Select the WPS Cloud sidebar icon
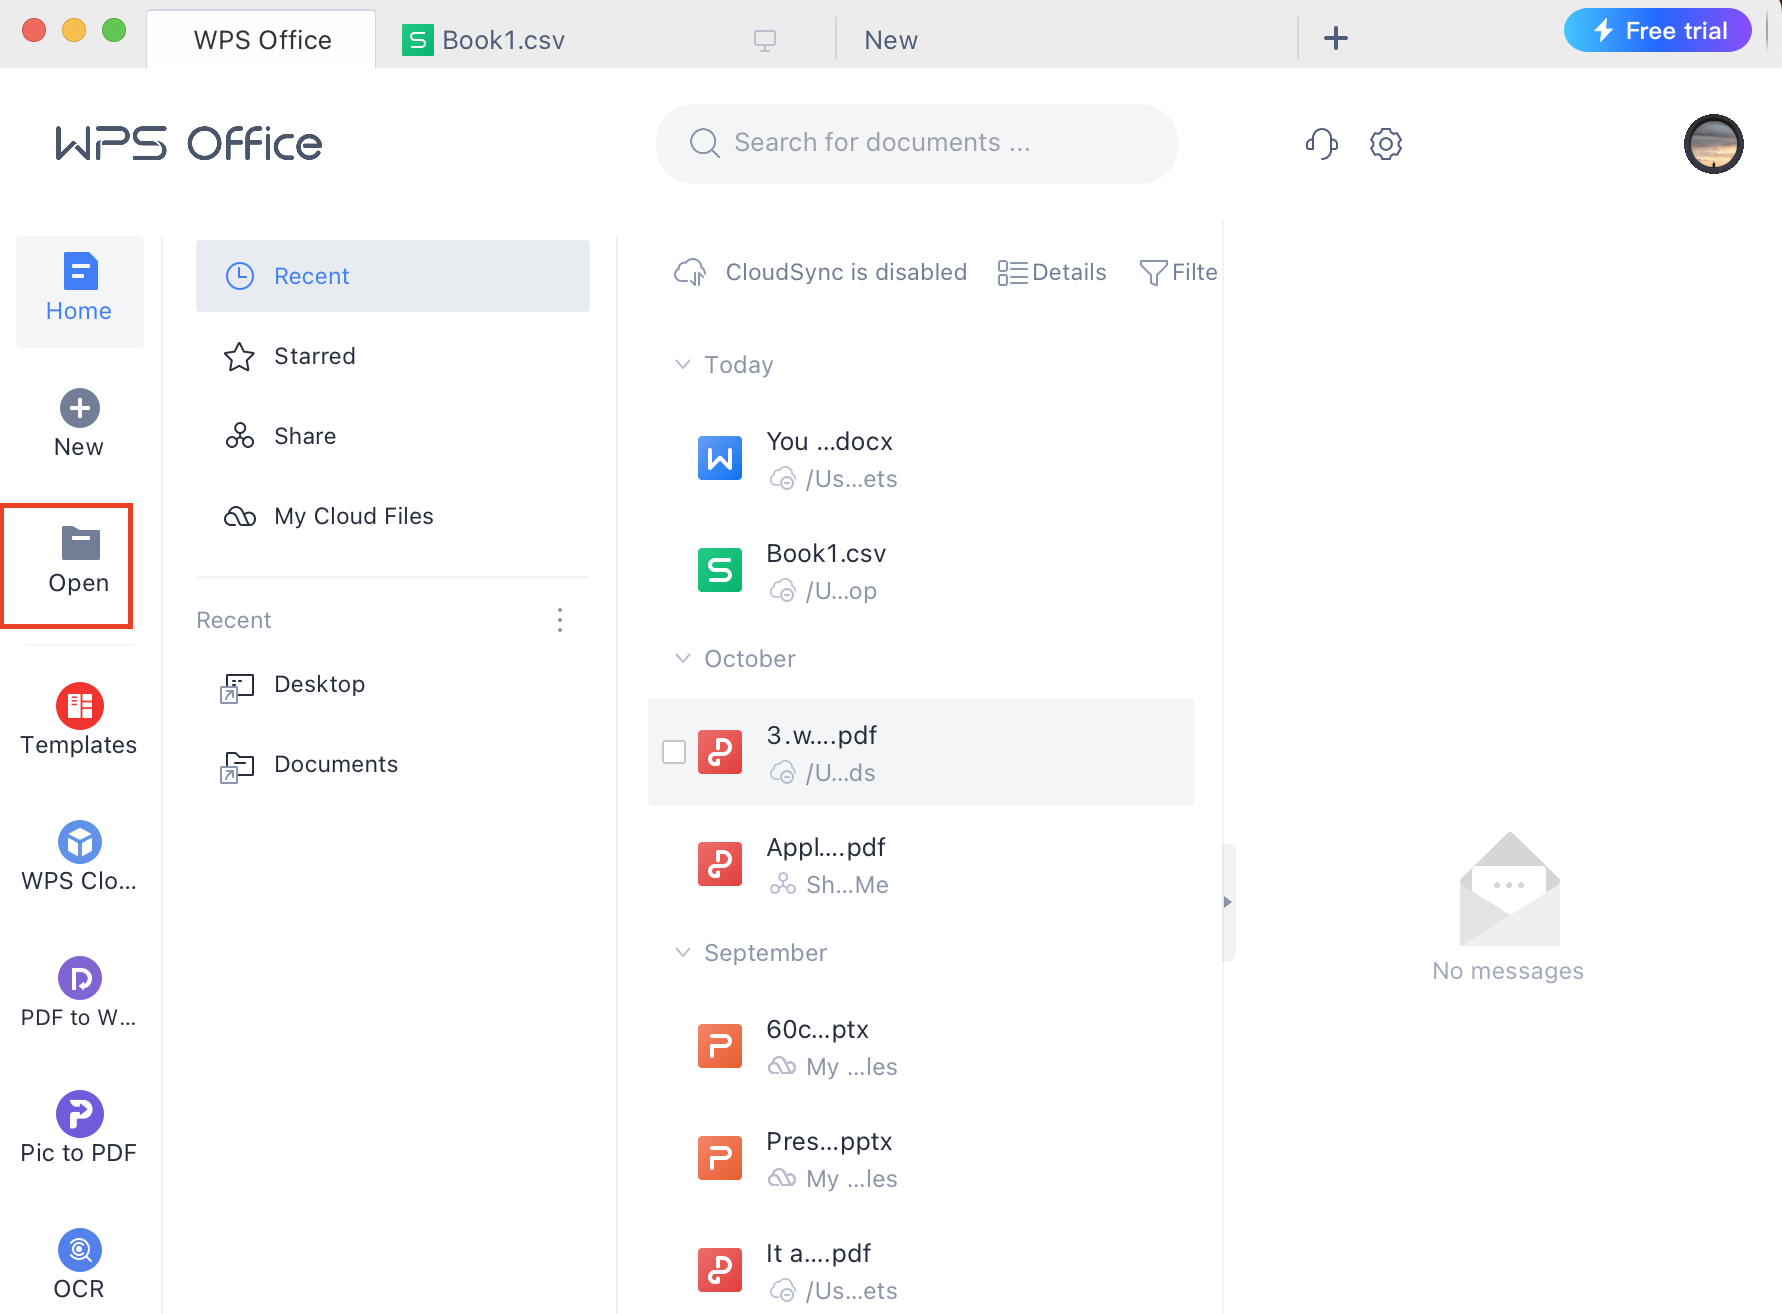The width and height of the screenshot is (1782, 1314). (x=79, y=855)
